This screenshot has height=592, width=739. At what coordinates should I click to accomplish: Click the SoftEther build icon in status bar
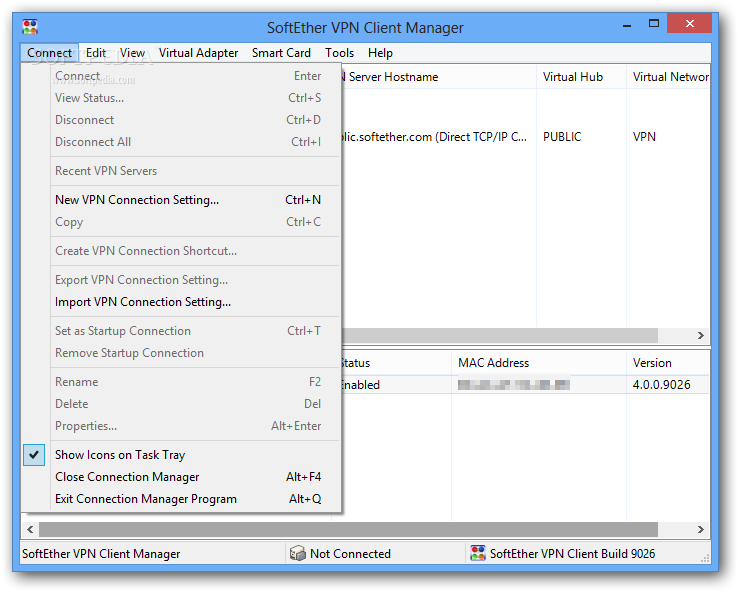(x=478, y=553)
